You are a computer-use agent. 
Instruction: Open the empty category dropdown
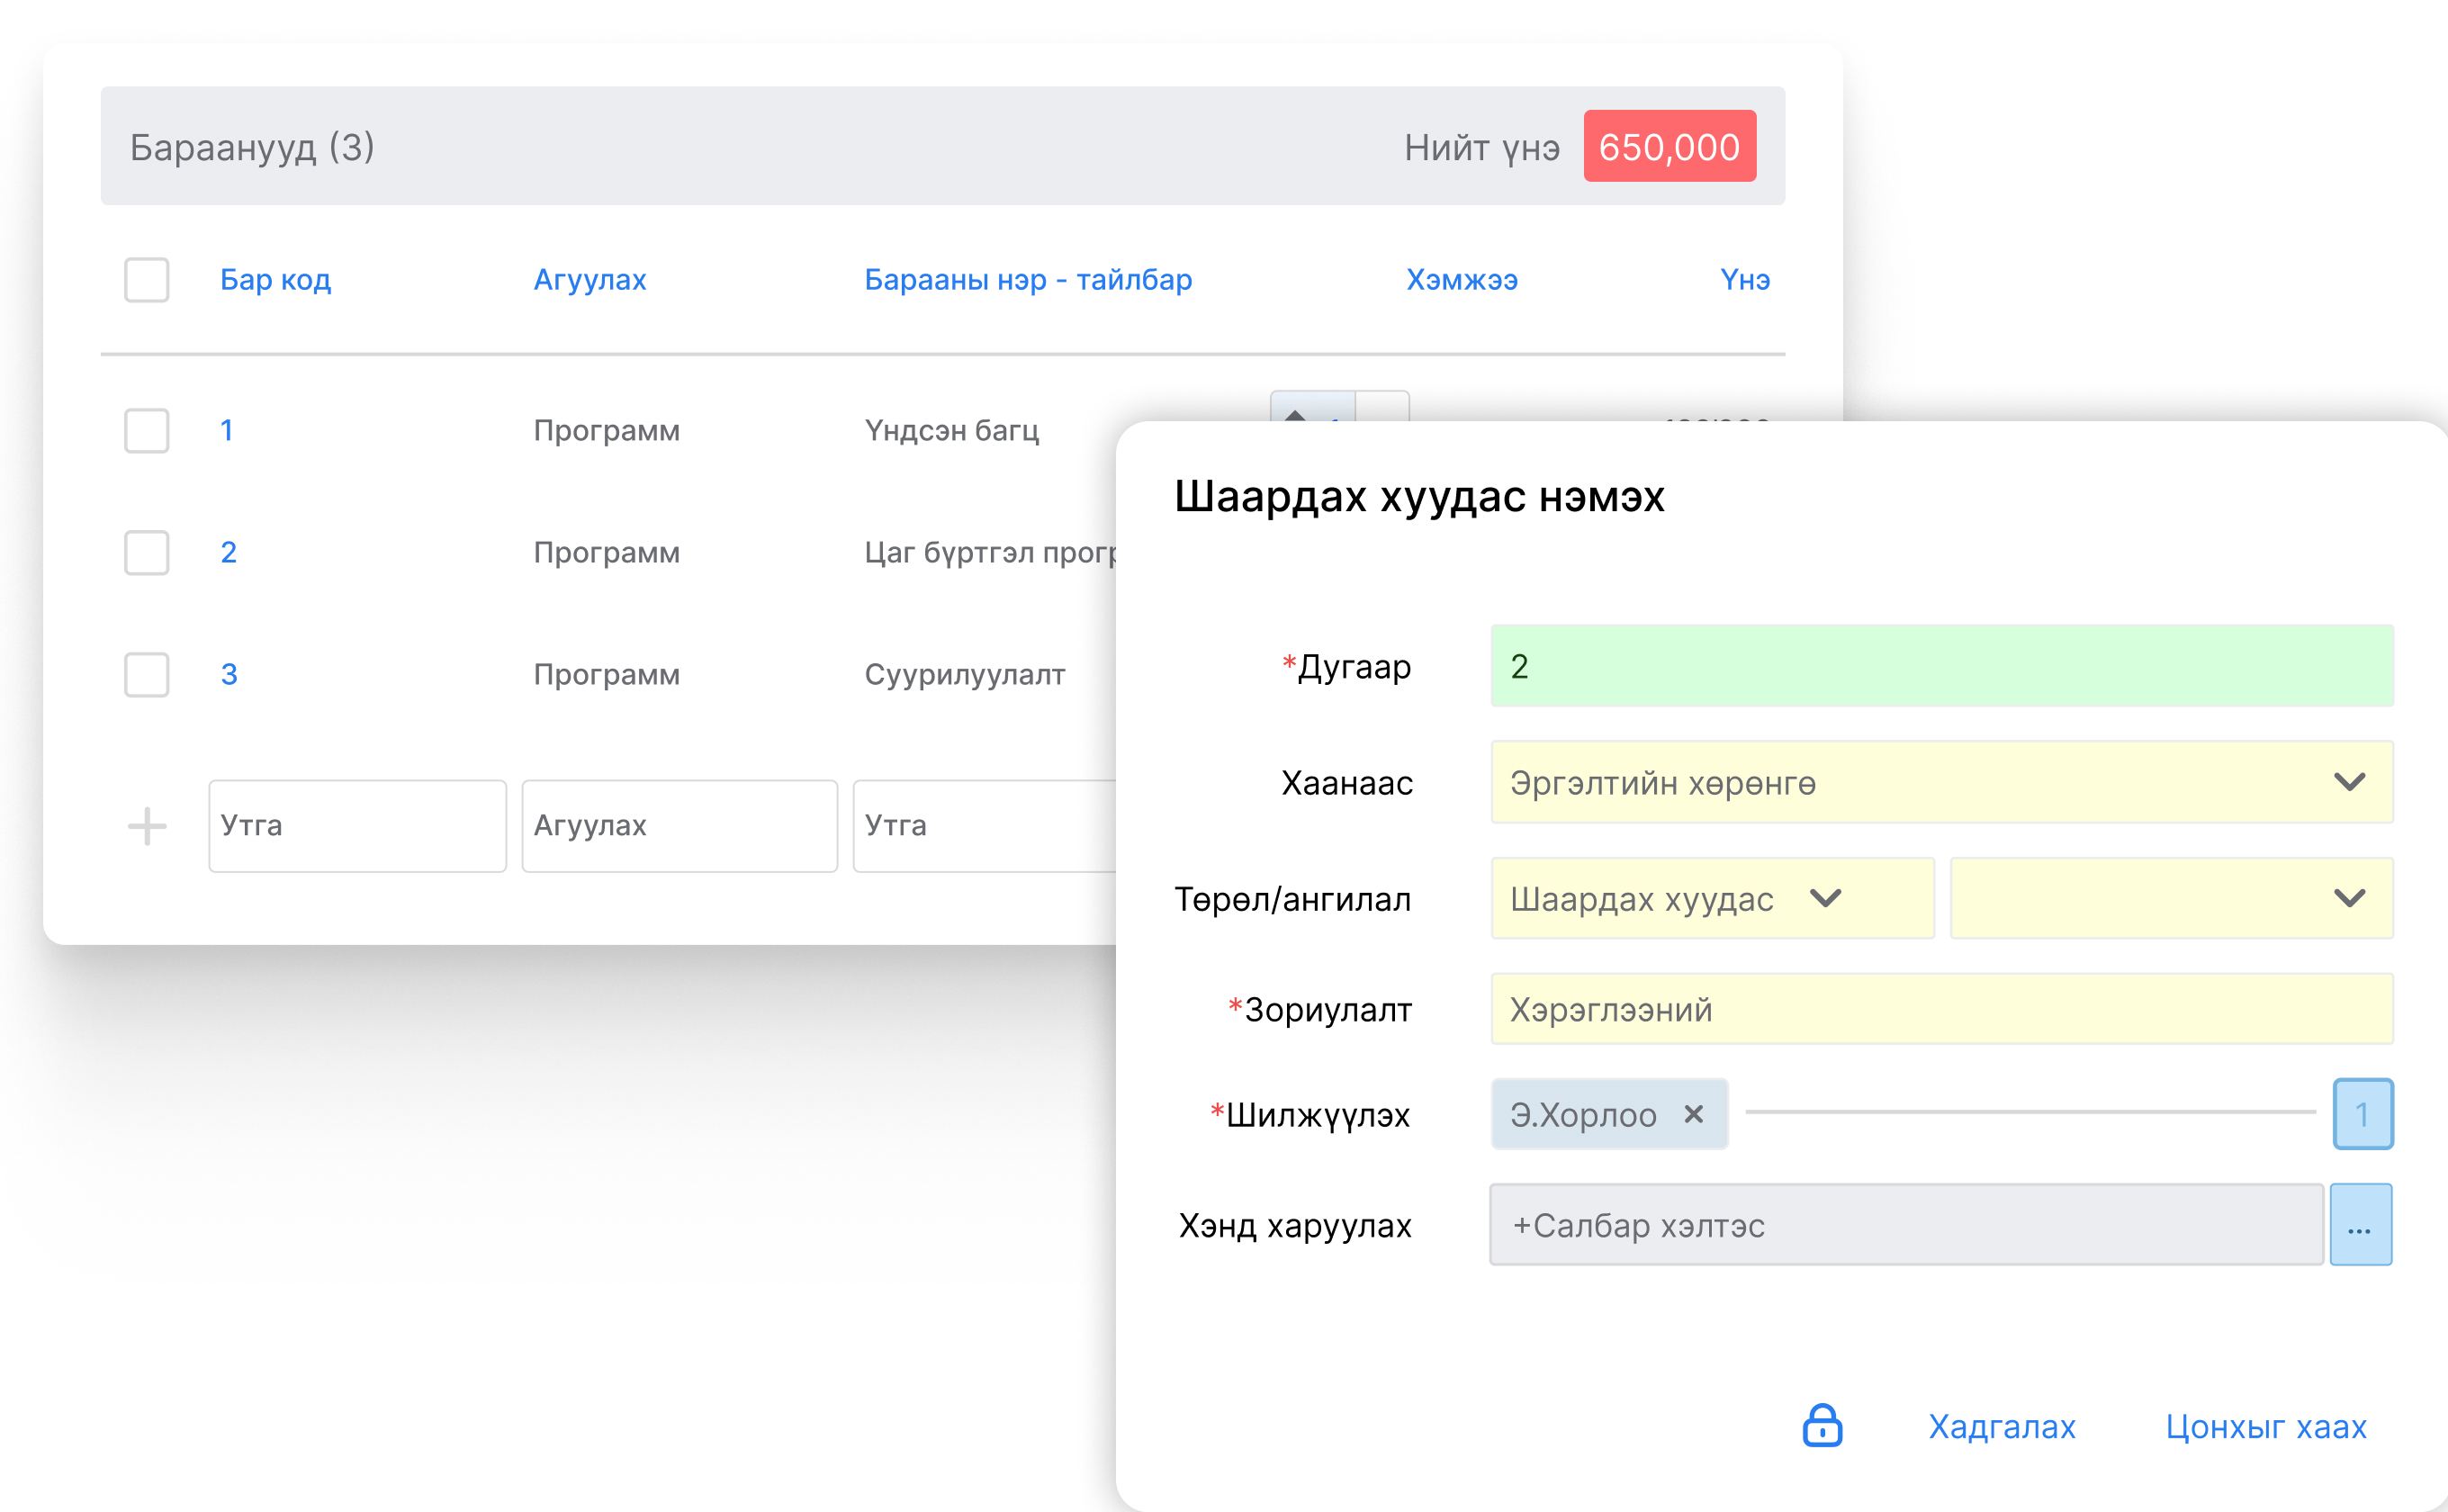[x=2170, y=898]
